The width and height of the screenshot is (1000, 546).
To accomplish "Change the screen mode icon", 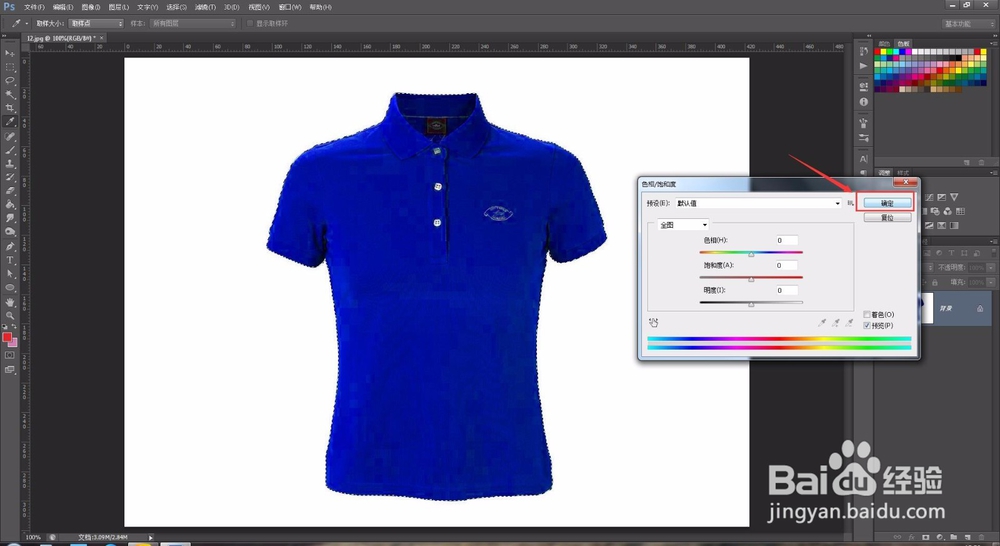I will 10,369.
